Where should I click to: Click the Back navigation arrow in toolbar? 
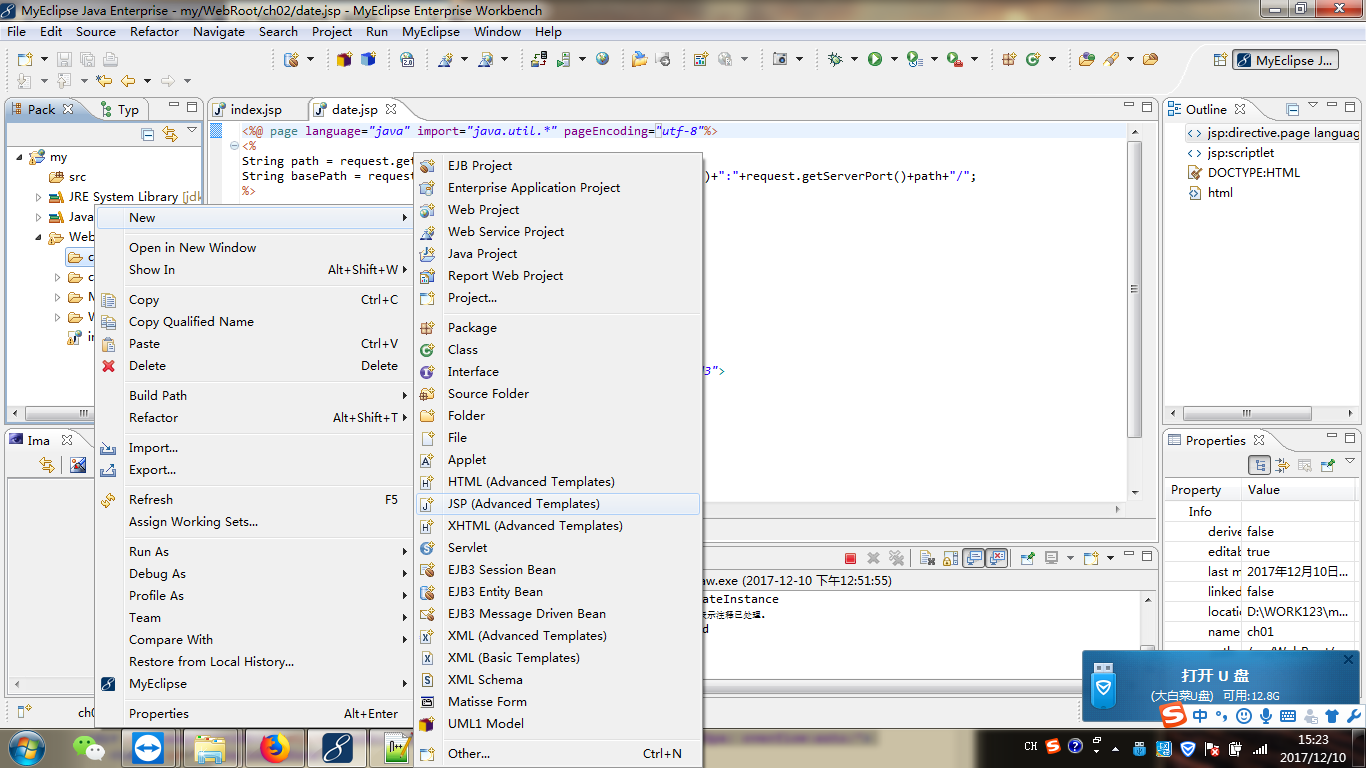pyautogui.click(x=128, y=81)
